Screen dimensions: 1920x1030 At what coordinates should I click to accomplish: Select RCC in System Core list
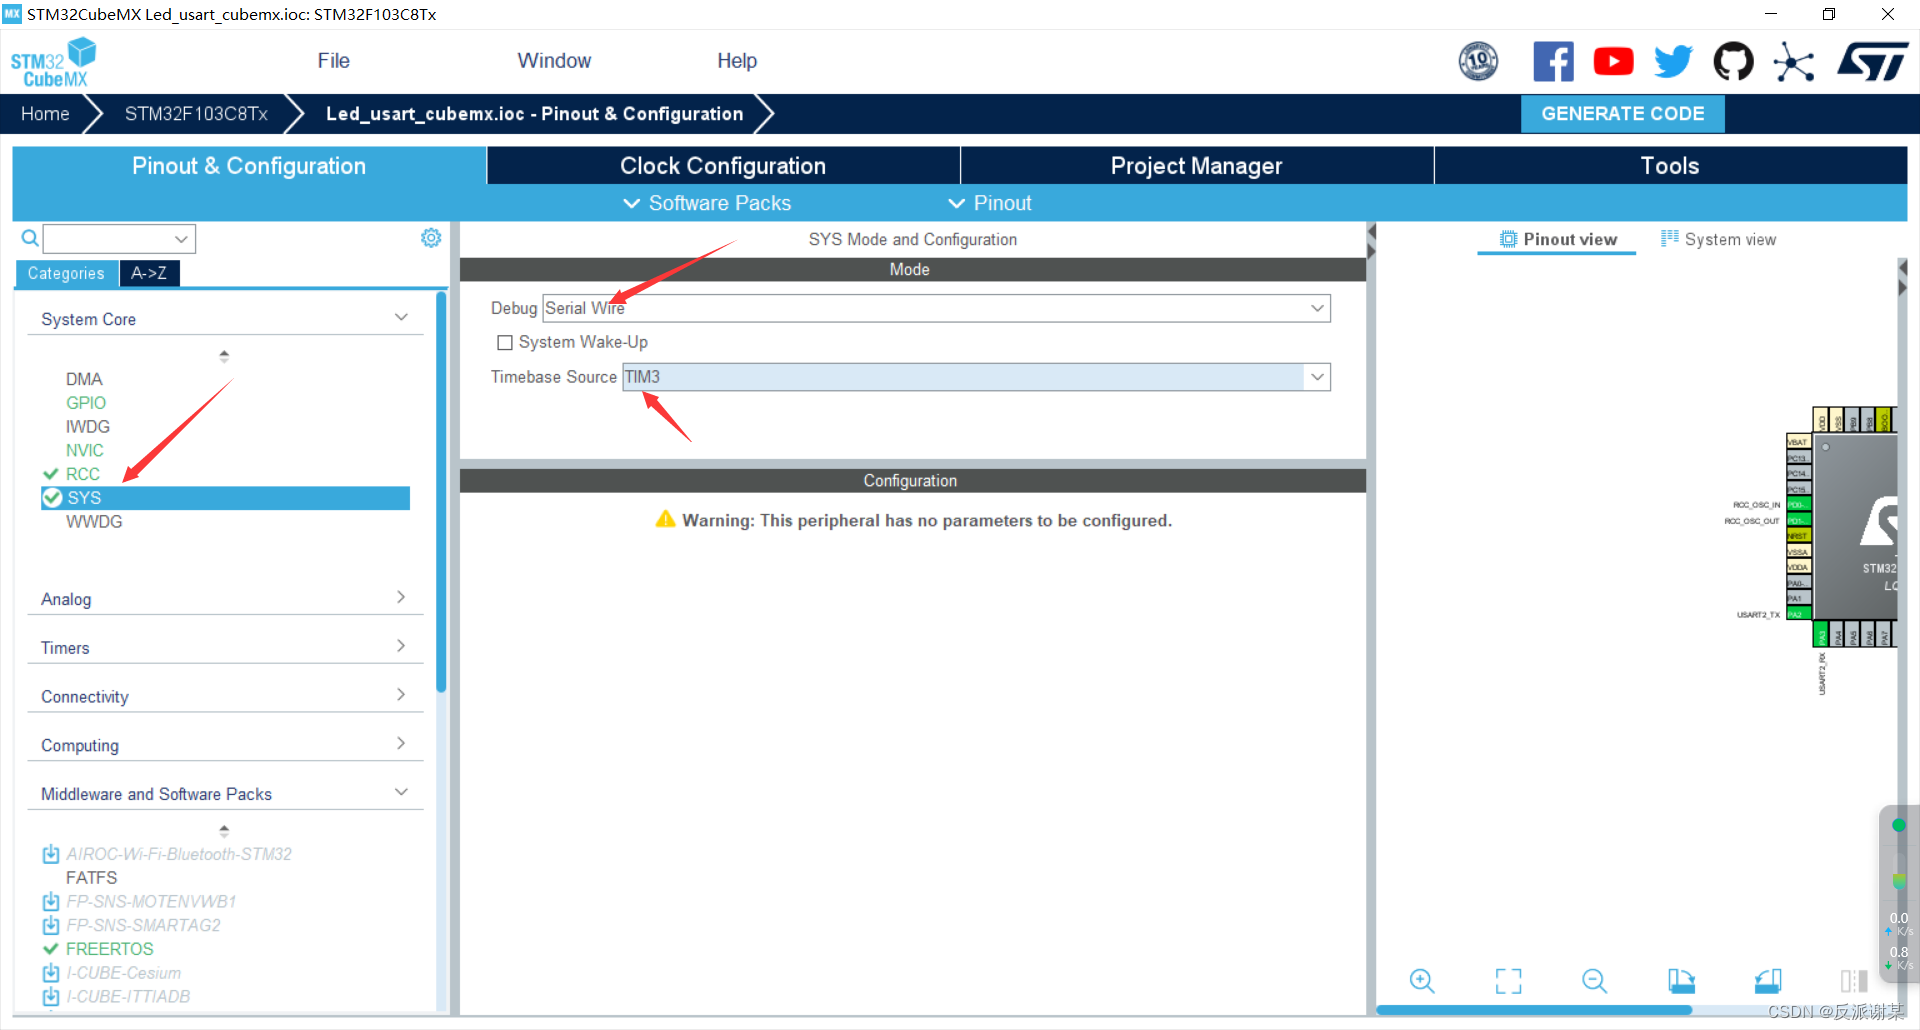(83, 474)
